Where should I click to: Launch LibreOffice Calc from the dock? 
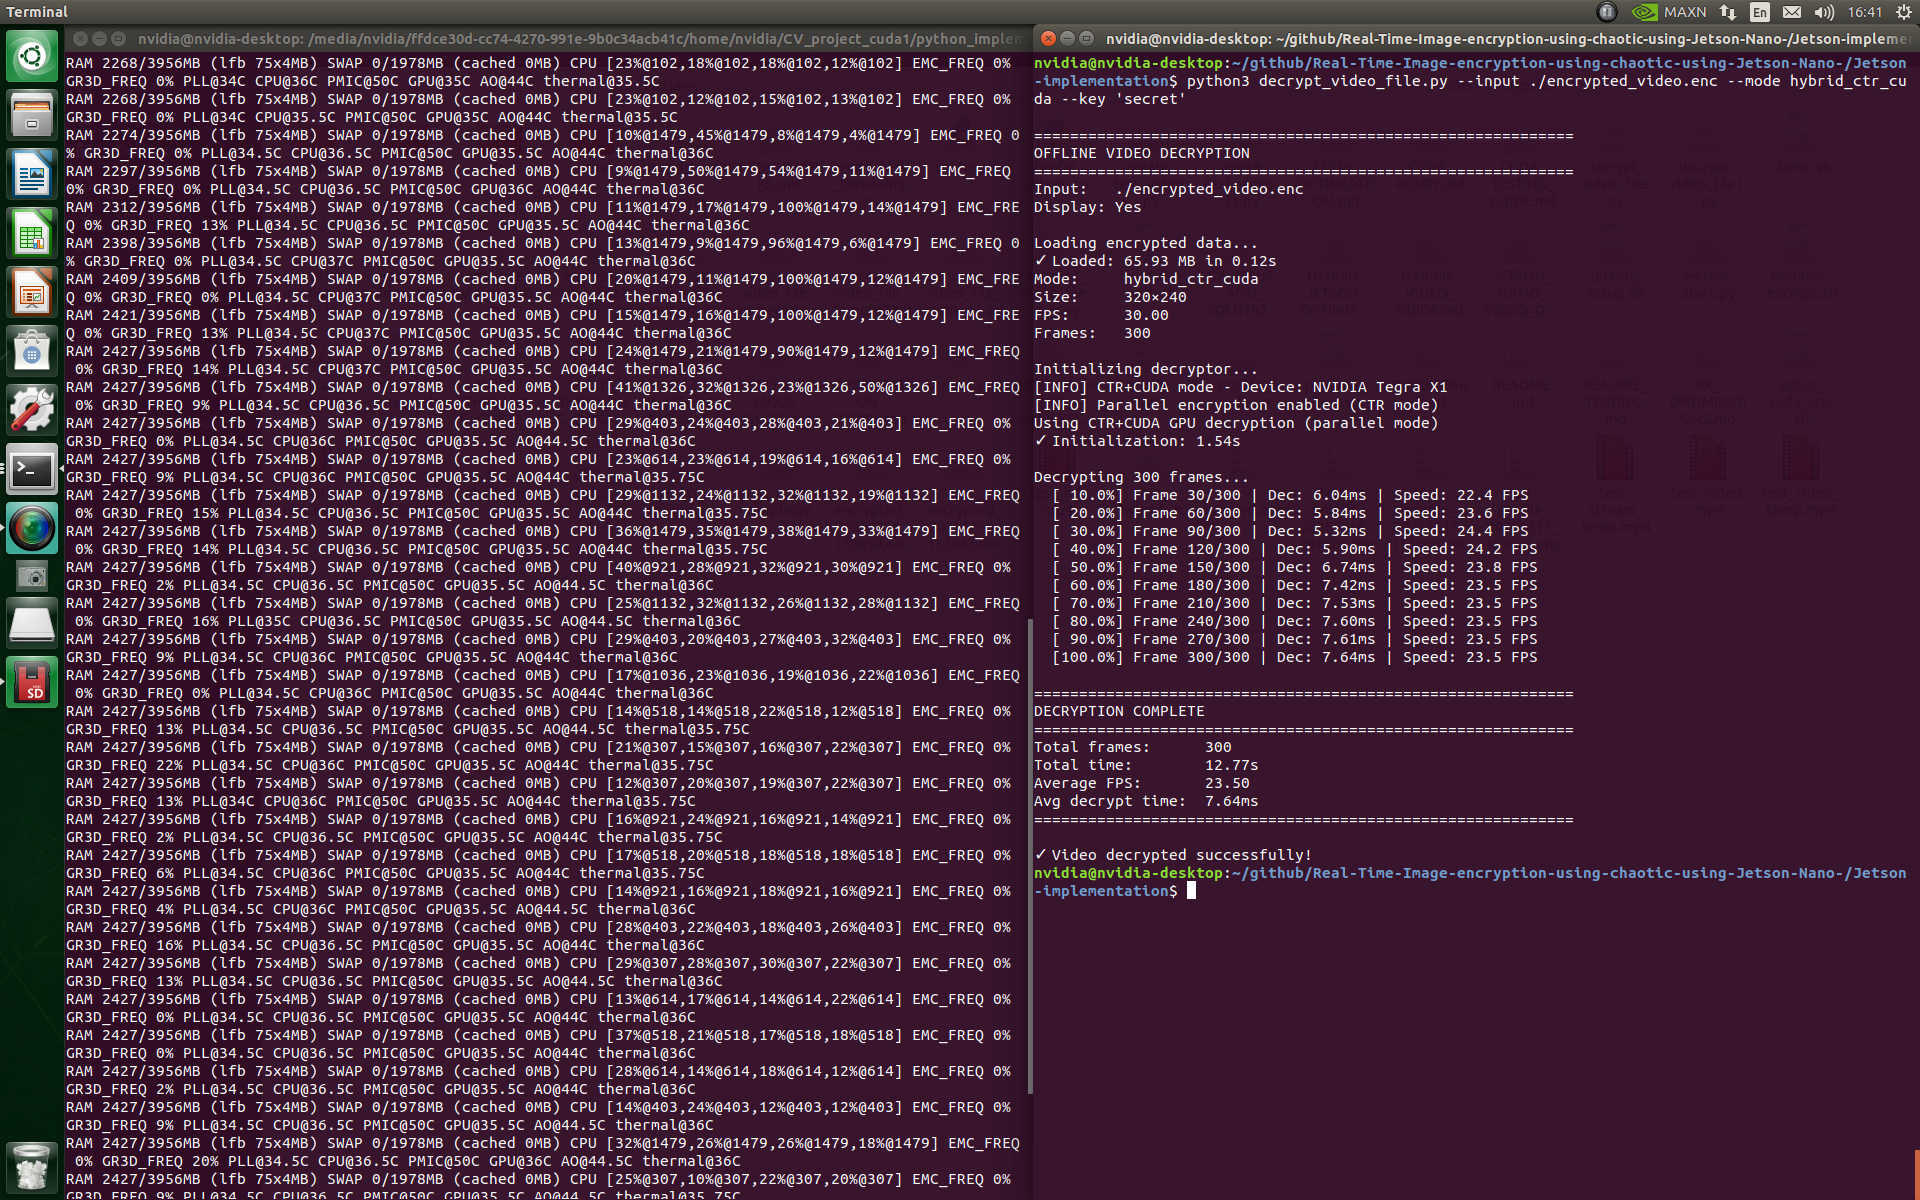pos(32,233)
